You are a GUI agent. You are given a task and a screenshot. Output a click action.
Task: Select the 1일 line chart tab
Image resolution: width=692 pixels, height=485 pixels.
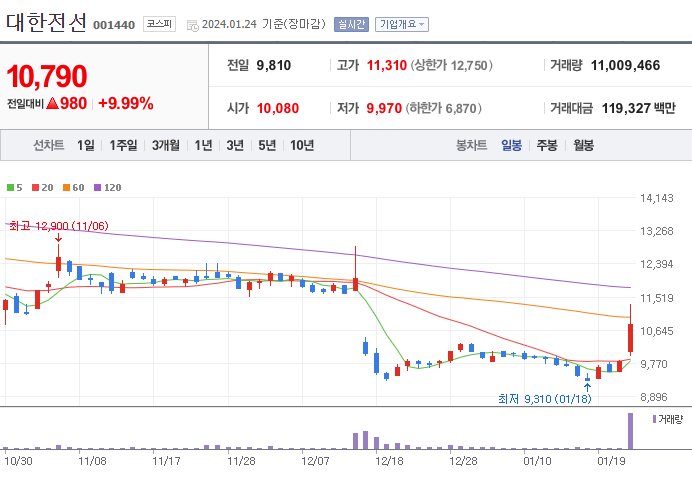click(x=86, y=145)
